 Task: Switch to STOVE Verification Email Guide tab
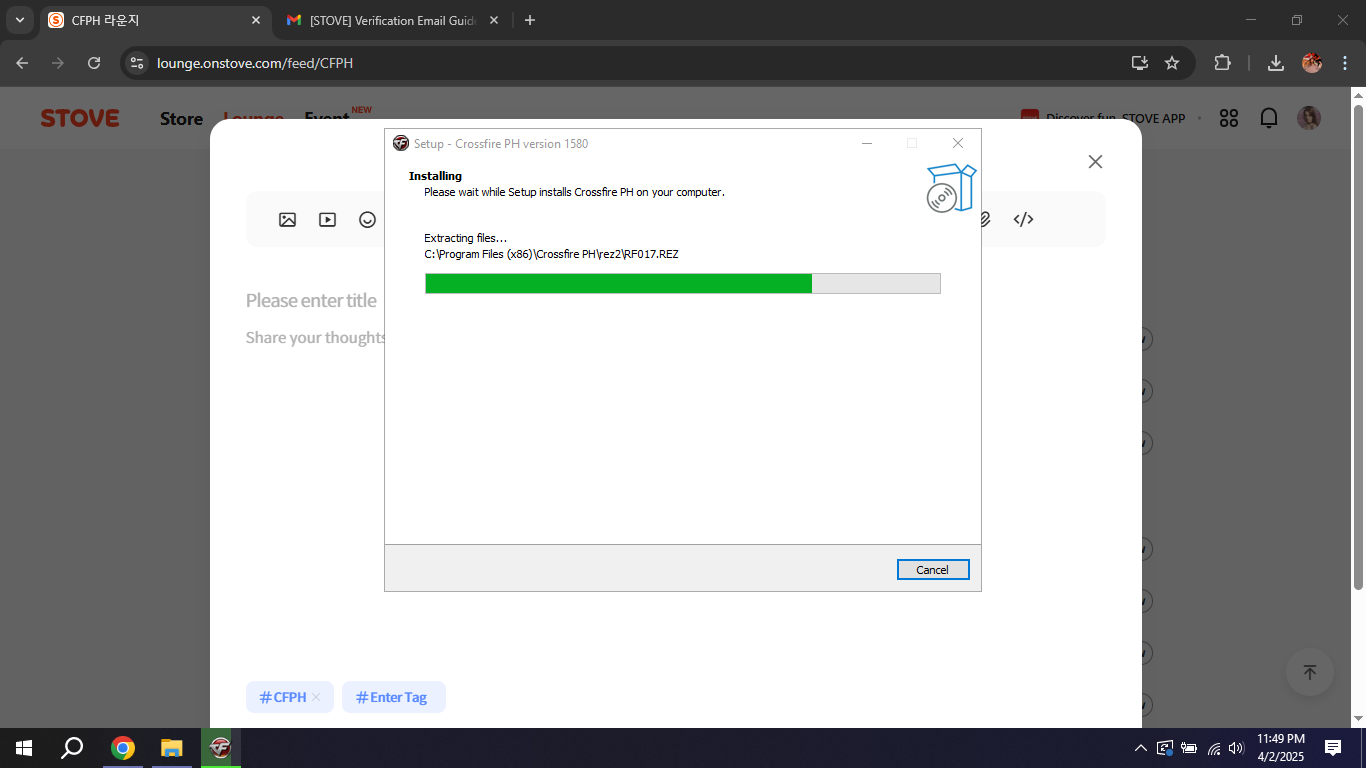[392, 20]
